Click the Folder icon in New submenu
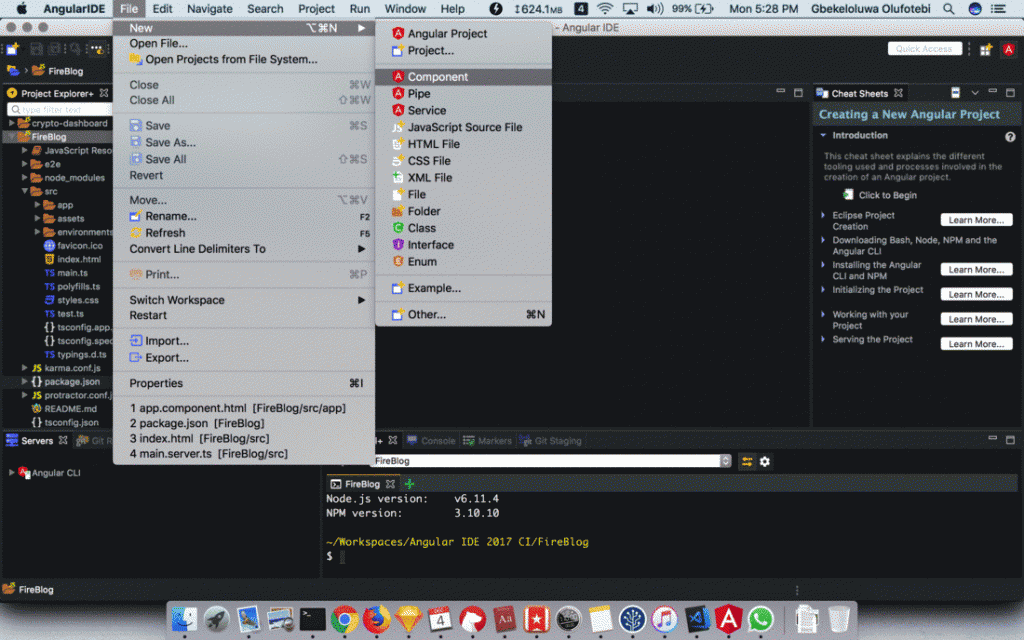1024x640 pixels. click(x=398, y=211)
